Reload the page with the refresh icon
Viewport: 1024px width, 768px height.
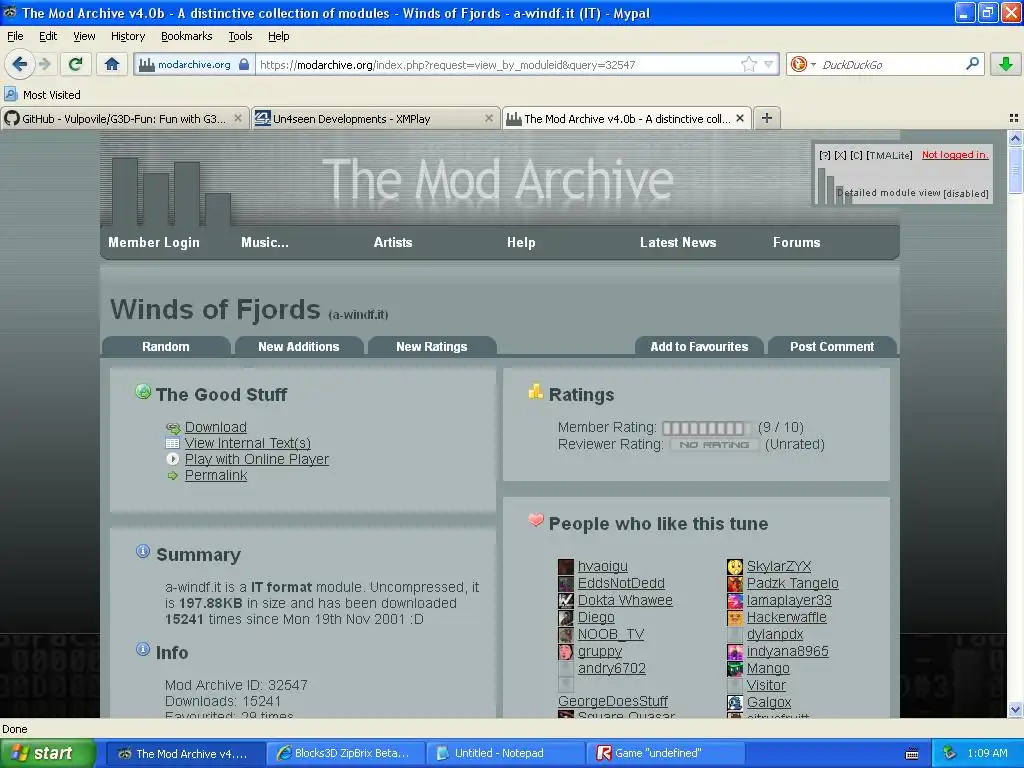(x=76, y=64)
